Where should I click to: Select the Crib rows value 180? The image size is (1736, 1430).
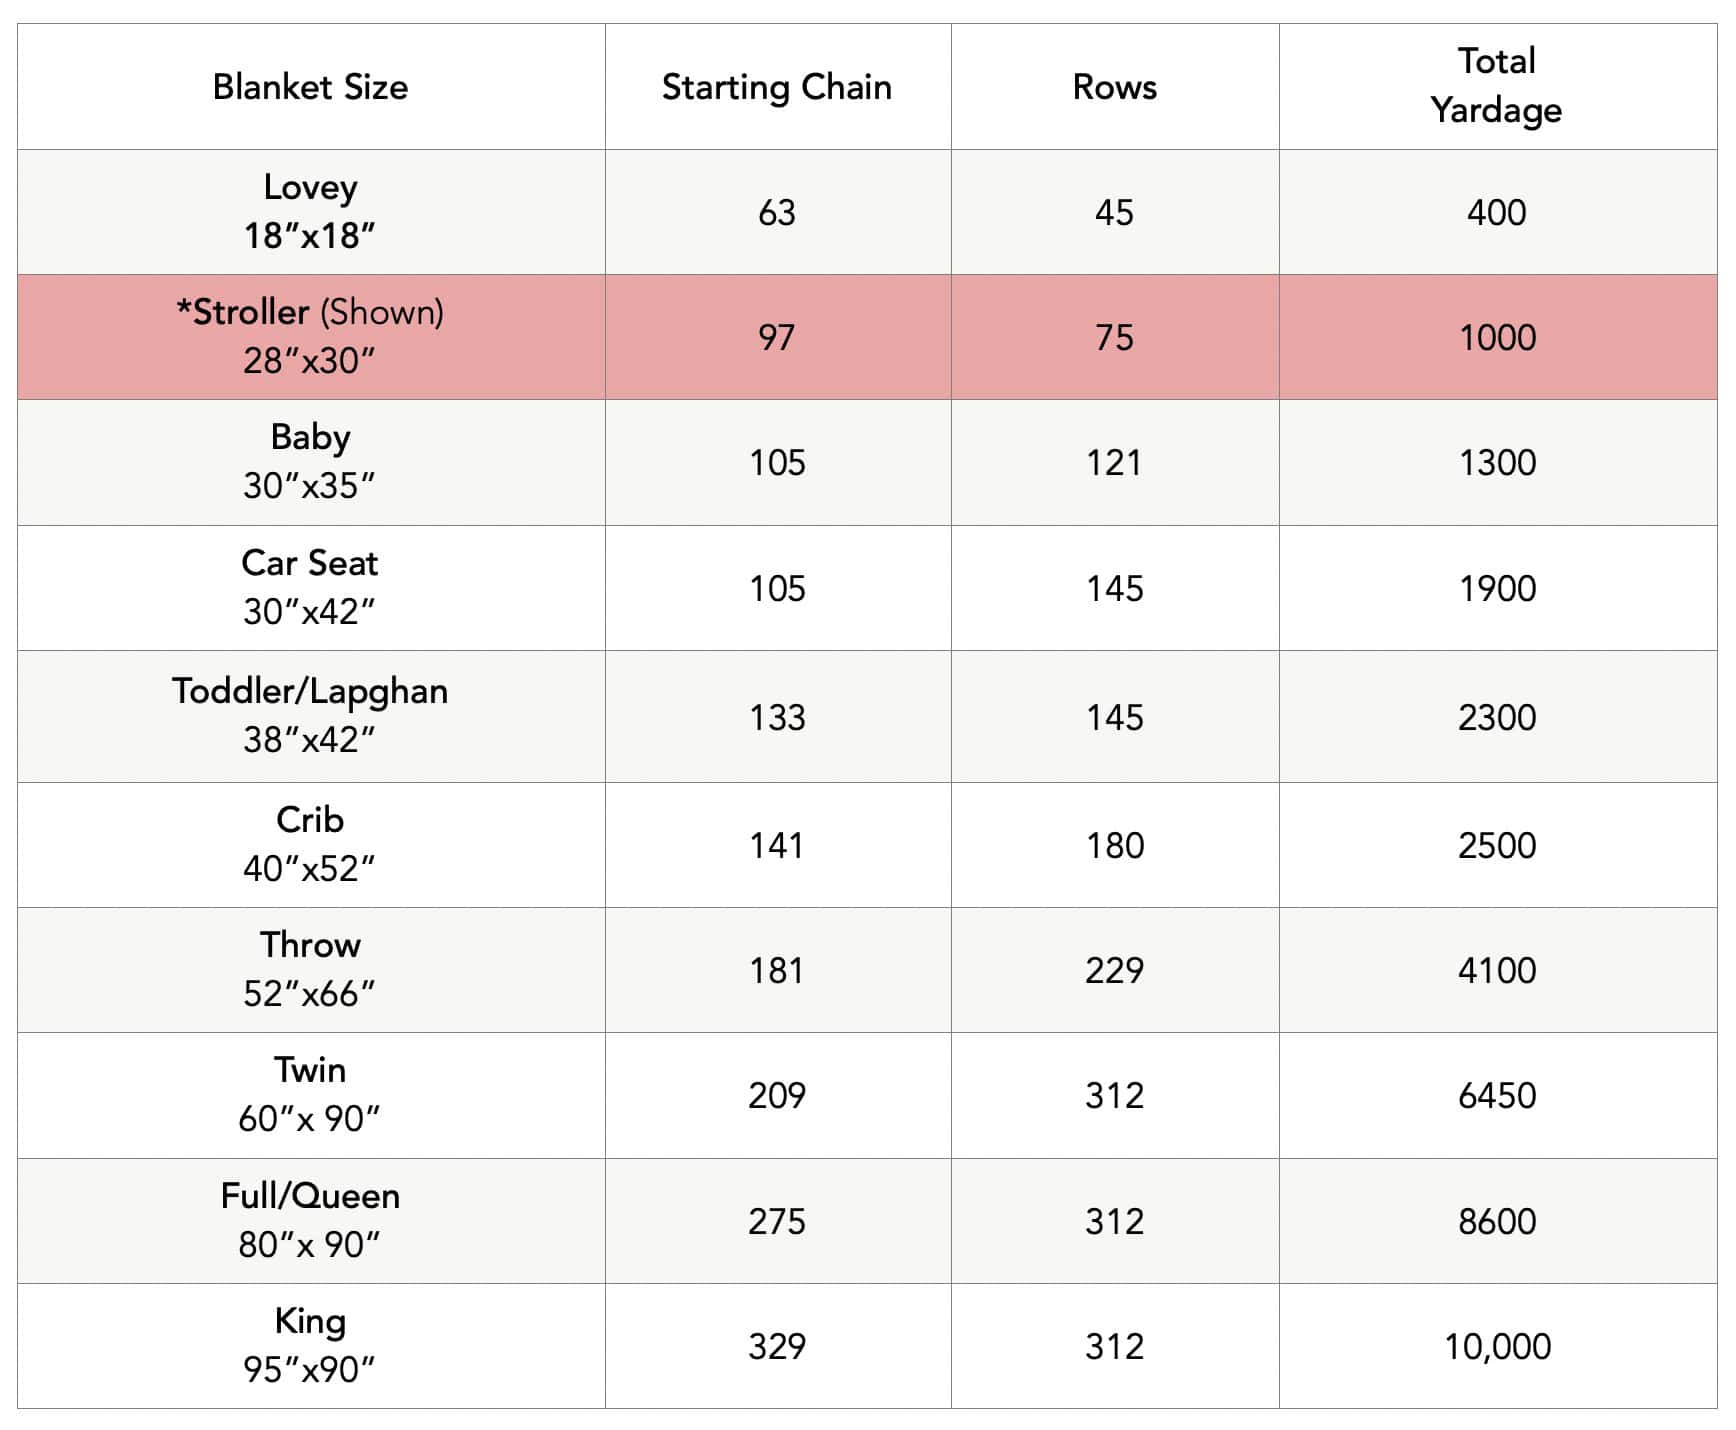1115,846
